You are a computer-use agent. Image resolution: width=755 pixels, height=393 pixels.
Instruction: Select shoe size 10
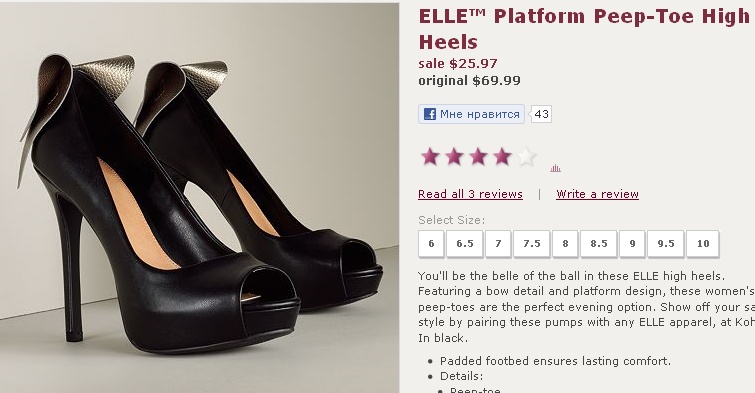click(x=703, y=244)
